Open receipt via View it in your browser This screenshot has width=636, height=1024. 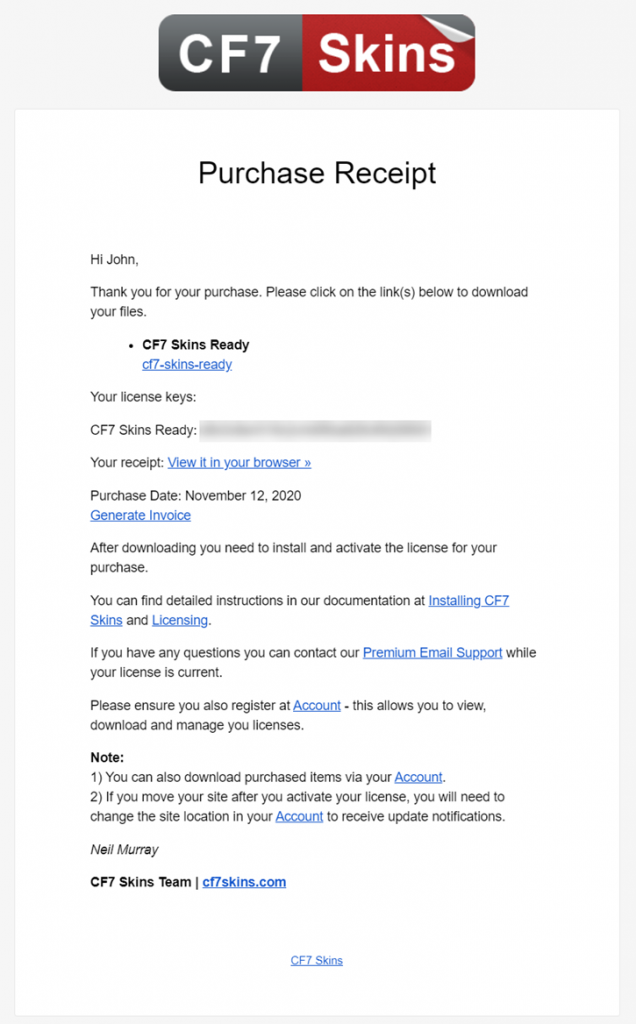pyautogui.click(x=239, y=463)
